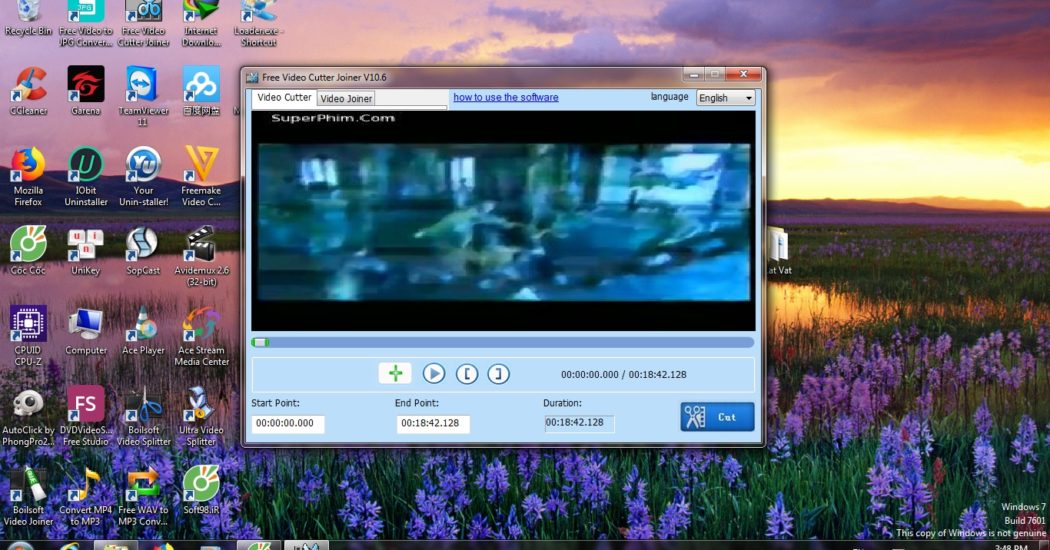The width and height of the screenshot is (1050, 550).
Task: Expand the language dropdown set to English
Action: 726,98
